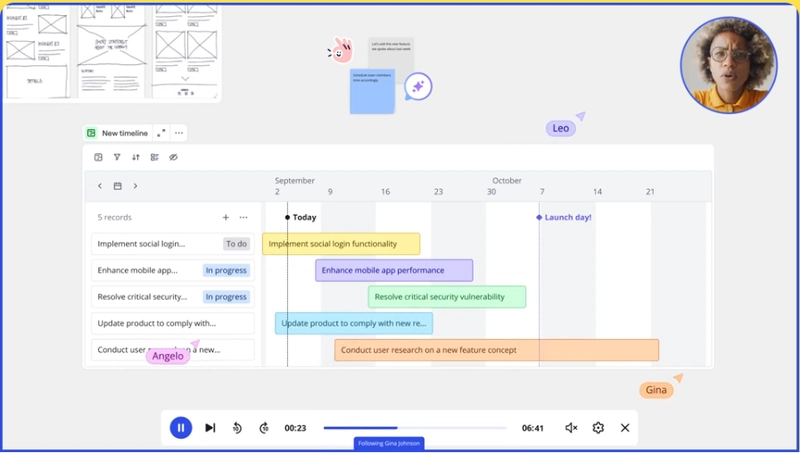Click date 23 on timeline header
The width and height of the screenshot is (800, 453).
(438, 192)
